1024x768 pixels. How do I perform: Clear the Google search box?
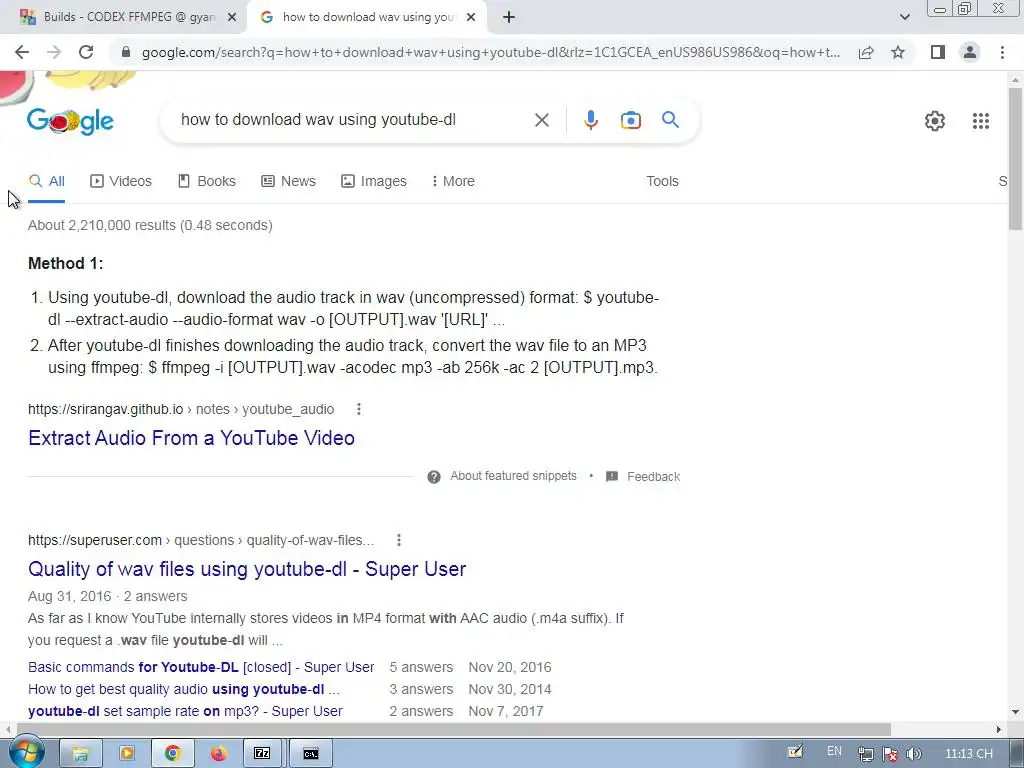coord(541,120)
